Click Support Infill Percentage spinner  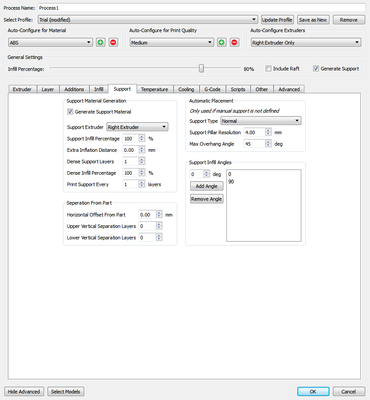coord(134,139)
